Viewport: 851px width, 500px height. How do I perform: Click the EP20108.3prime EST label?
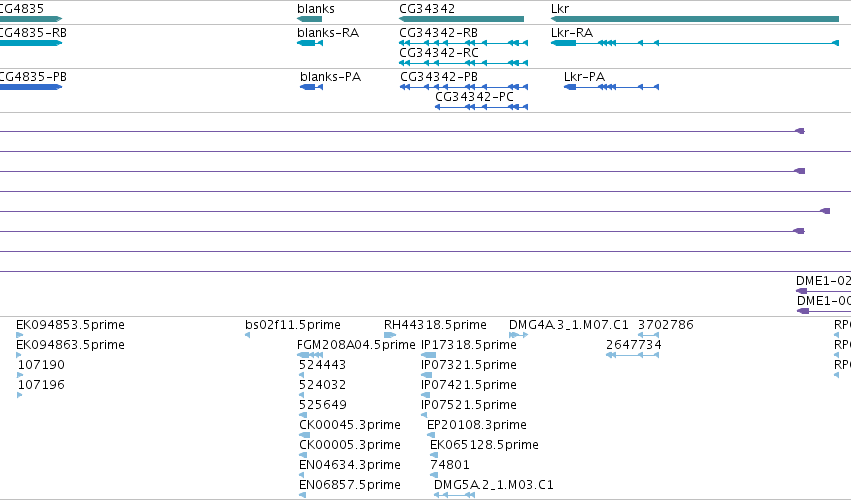point(477,425)
